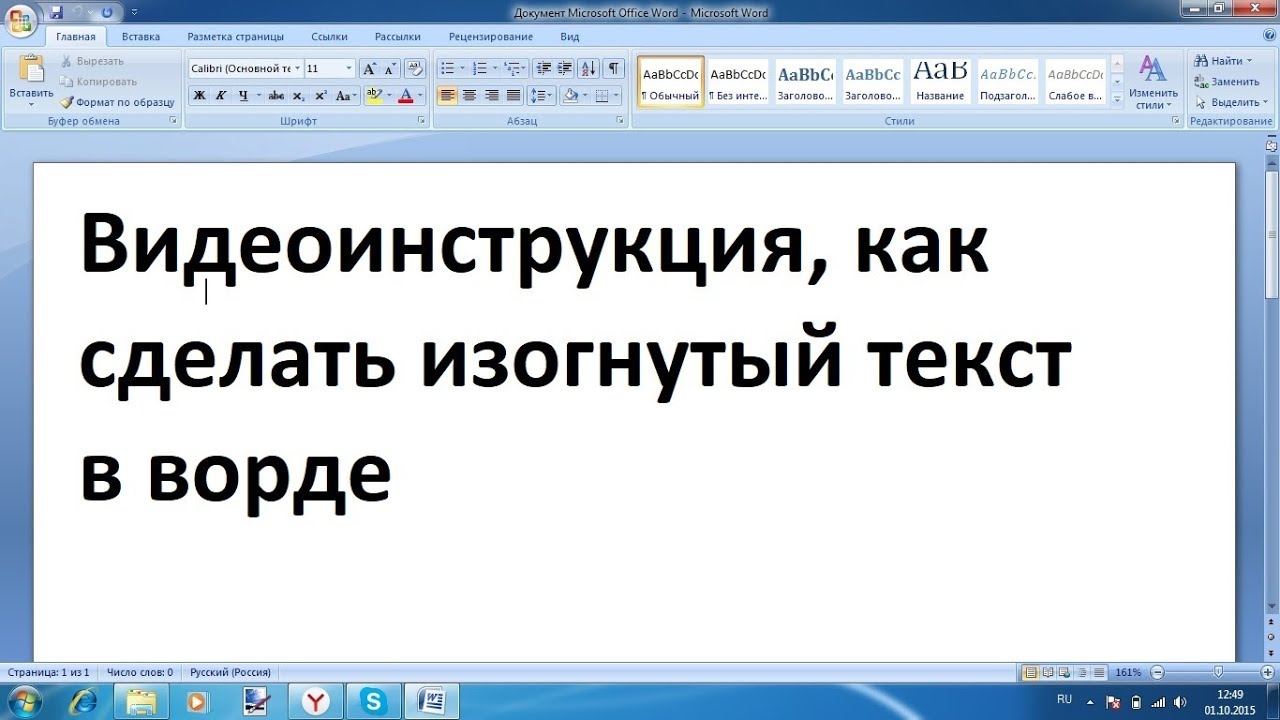
Task: Increase paragraph indent
Action: [565, 68]
